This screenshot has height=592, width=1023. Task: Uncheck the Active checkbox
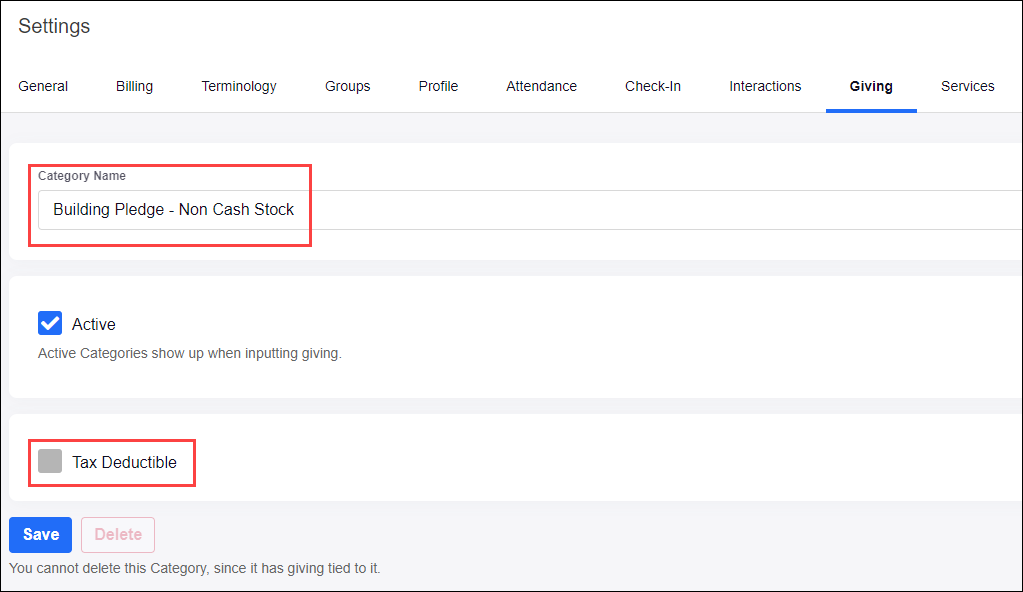pos(50,323)
